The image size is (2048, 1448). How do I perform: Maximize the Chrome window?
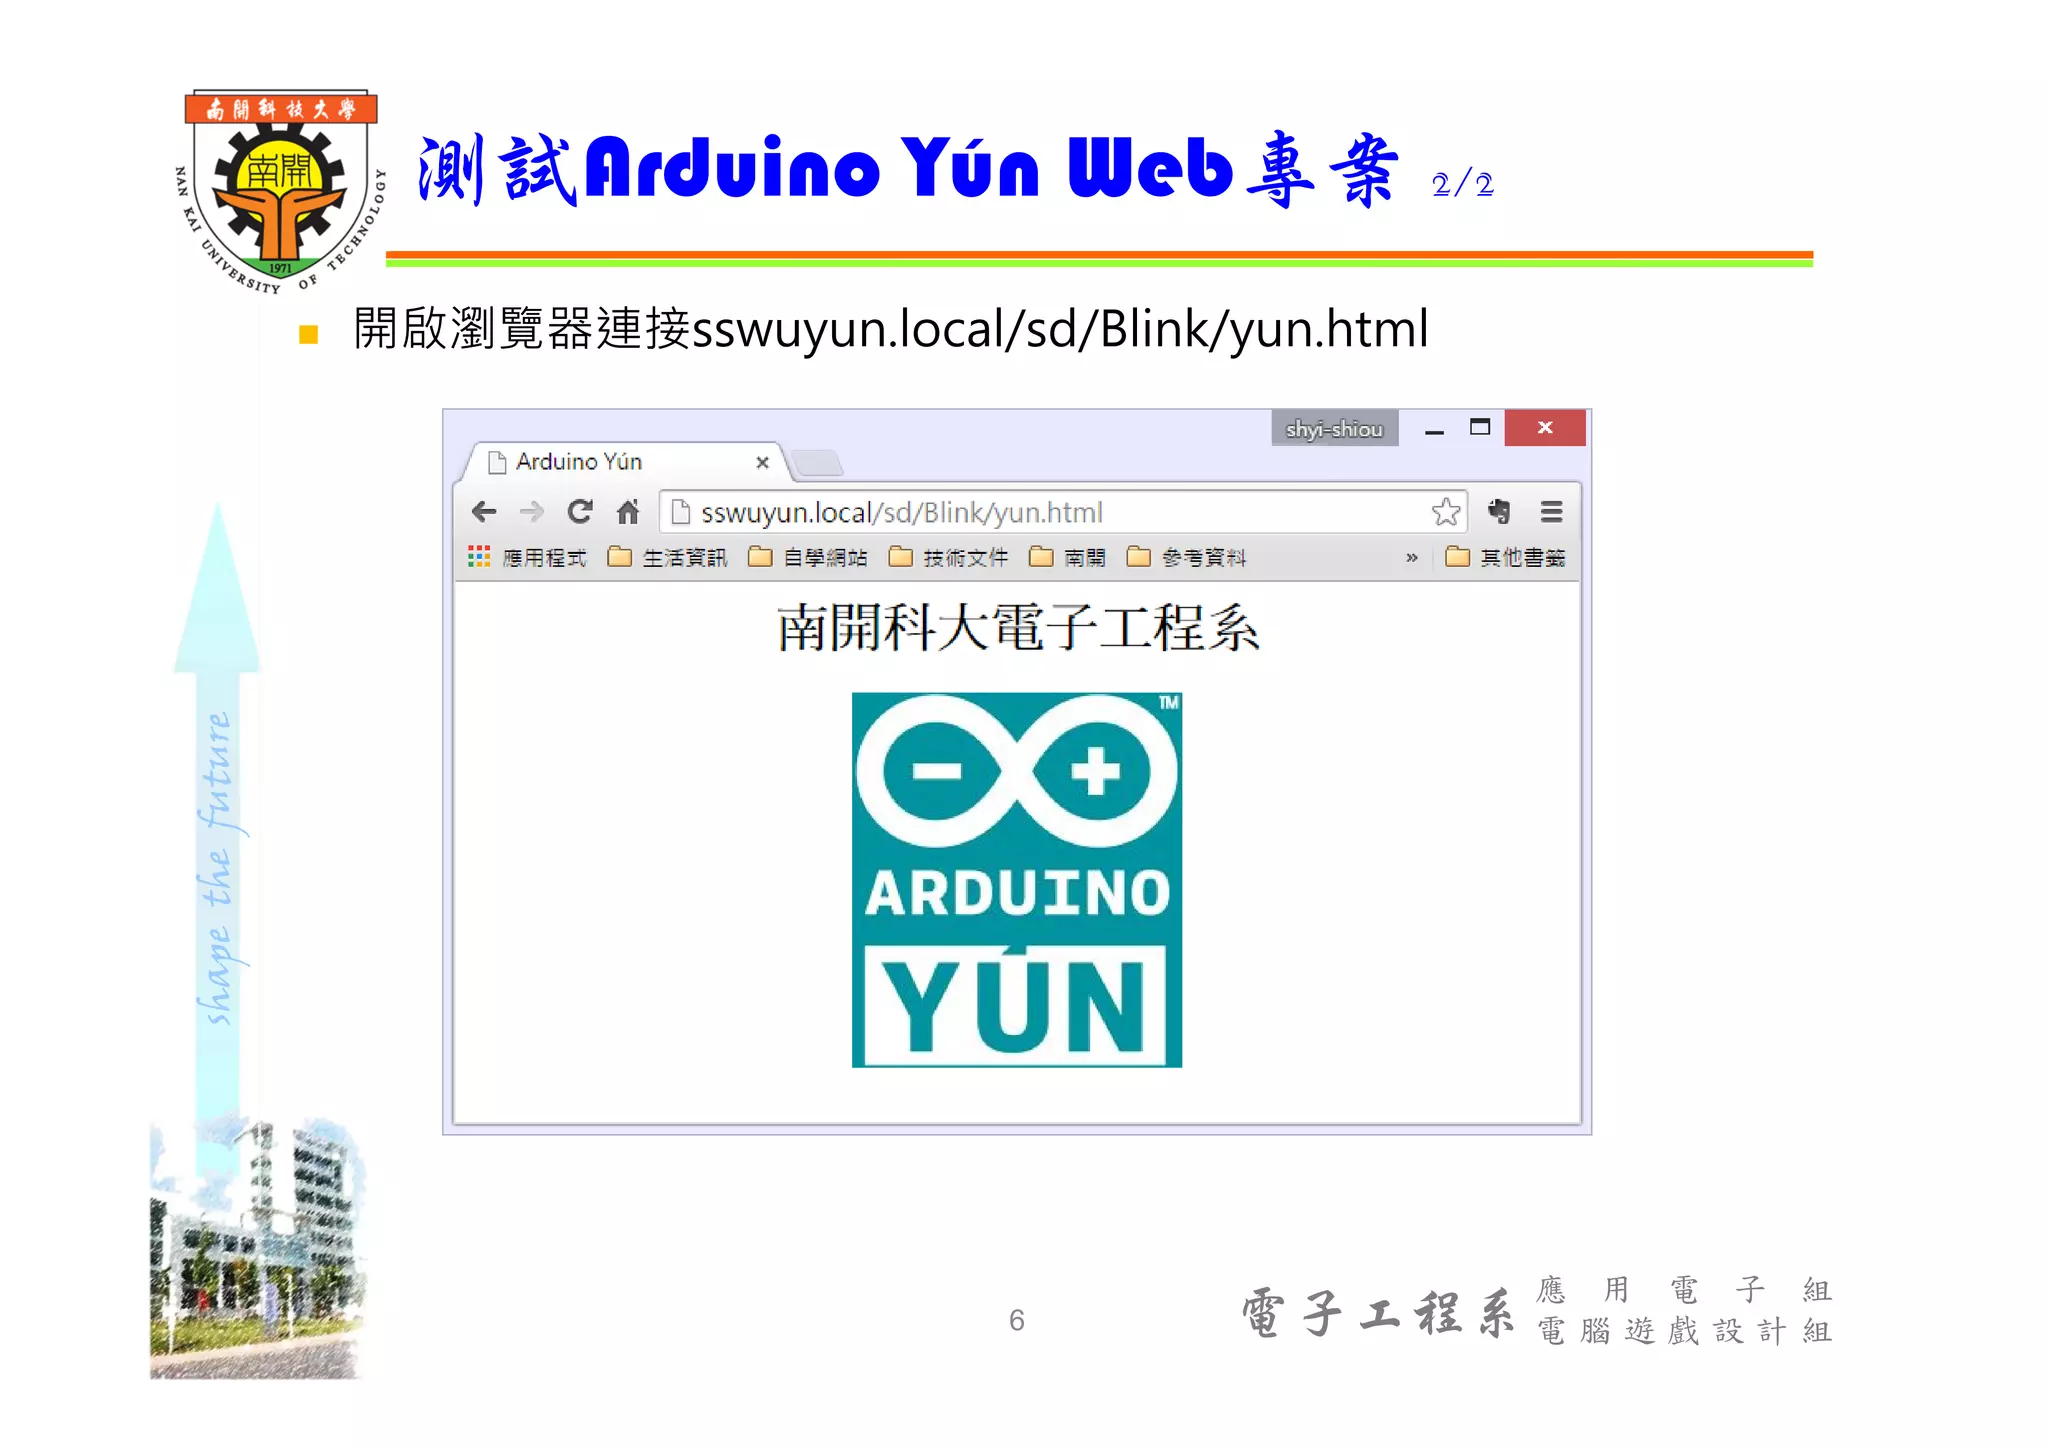tap(1480, 428)
